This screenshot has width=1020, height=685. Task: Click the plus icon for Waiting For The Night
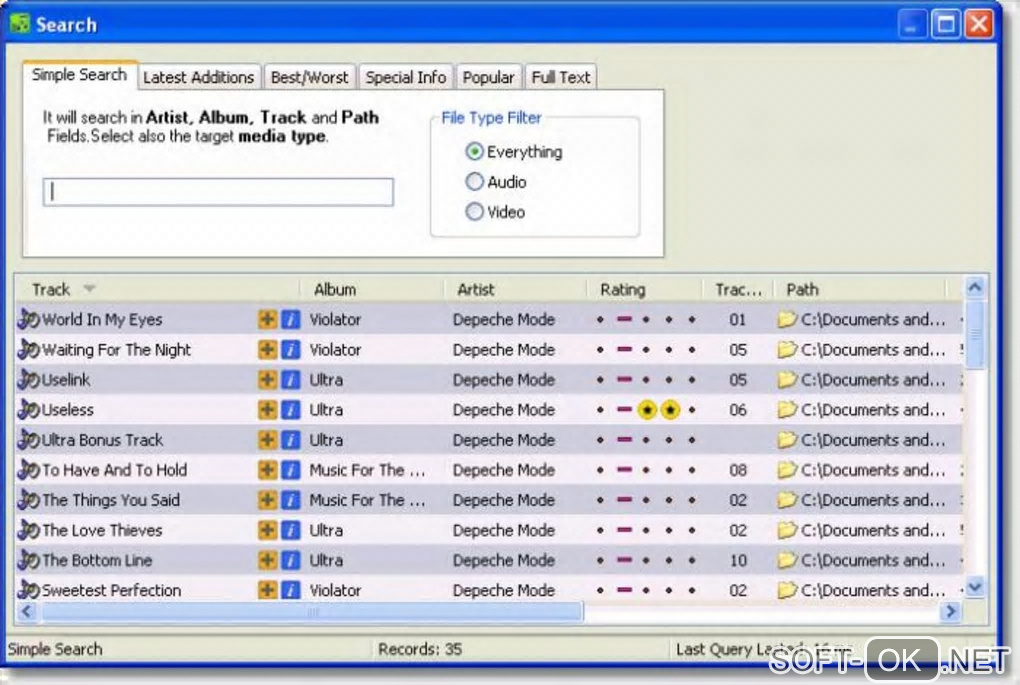[267, 349]
